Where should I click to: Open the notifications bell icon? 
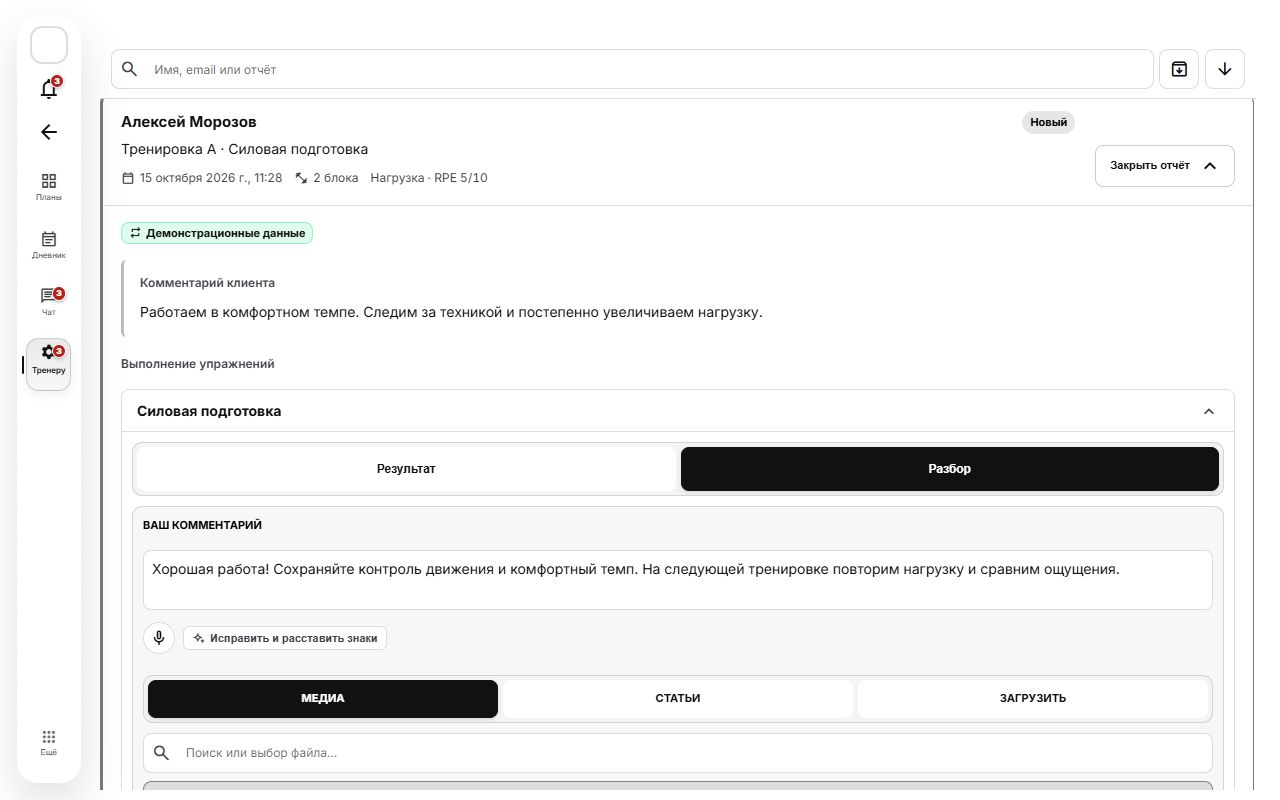tap(49, 88)
